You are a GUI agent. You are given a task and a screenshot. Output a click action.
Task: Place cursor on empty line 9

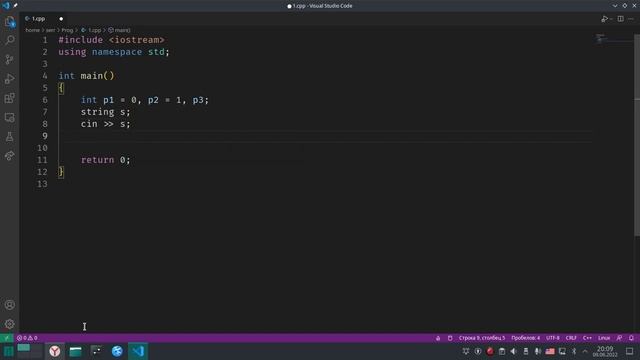325,136
